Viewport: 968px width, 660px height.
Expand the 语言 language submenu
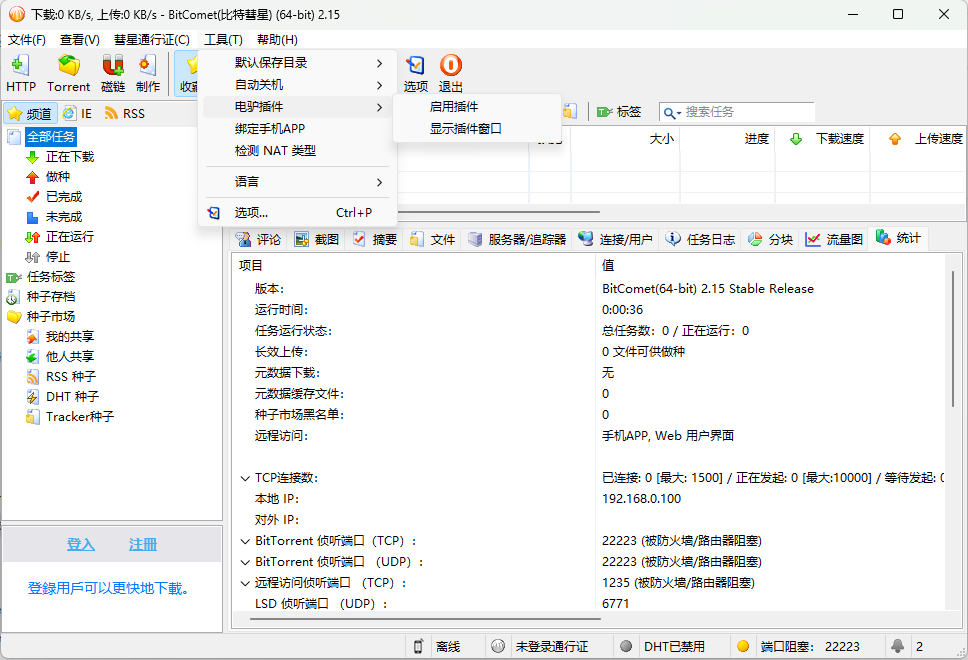(x=297, y=182)
